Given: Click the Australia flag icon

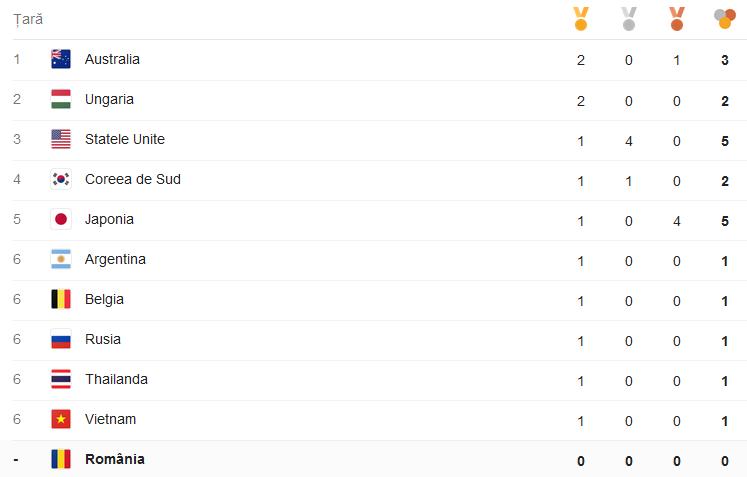Looking at the screenshot, I should [x=61, y=59].
